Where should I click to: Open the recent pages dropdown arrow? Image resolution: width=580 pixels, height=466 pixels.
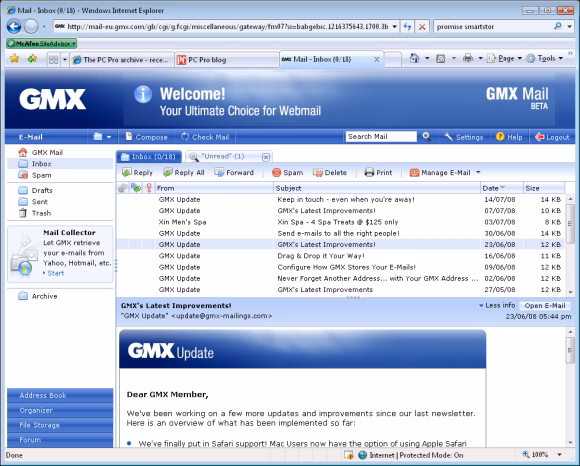pyautogui.click(x=44, y=27)
